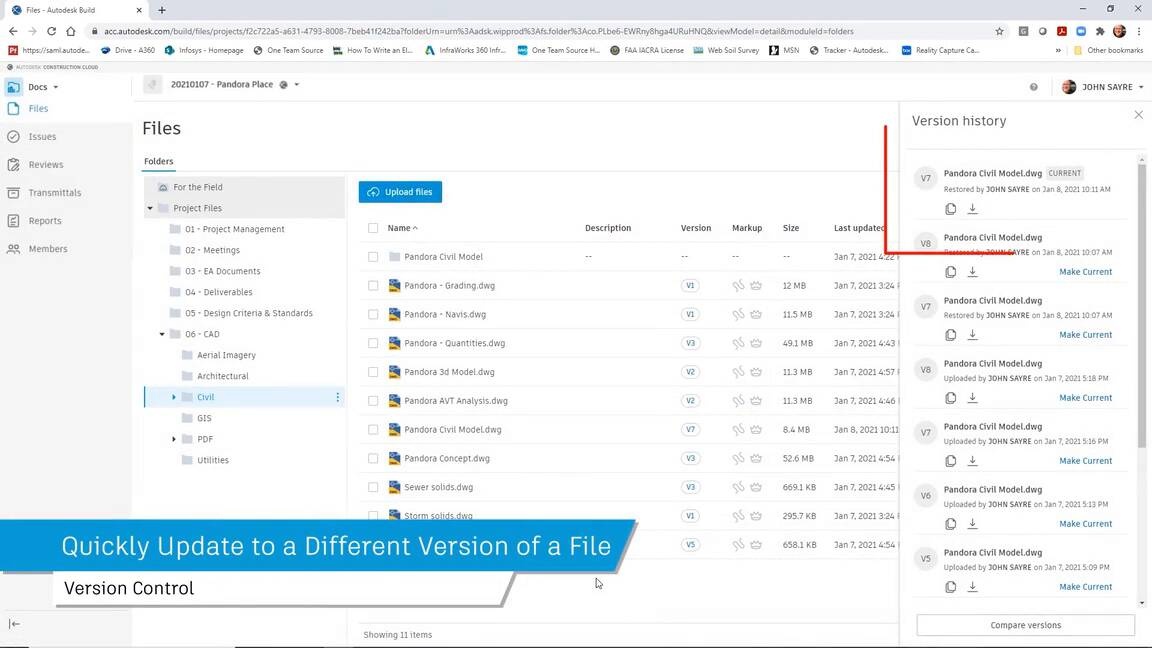Open project selector 20210107 - Pandora Place
The height and width of the screenshot is (648, 1152).
[235, 84]
